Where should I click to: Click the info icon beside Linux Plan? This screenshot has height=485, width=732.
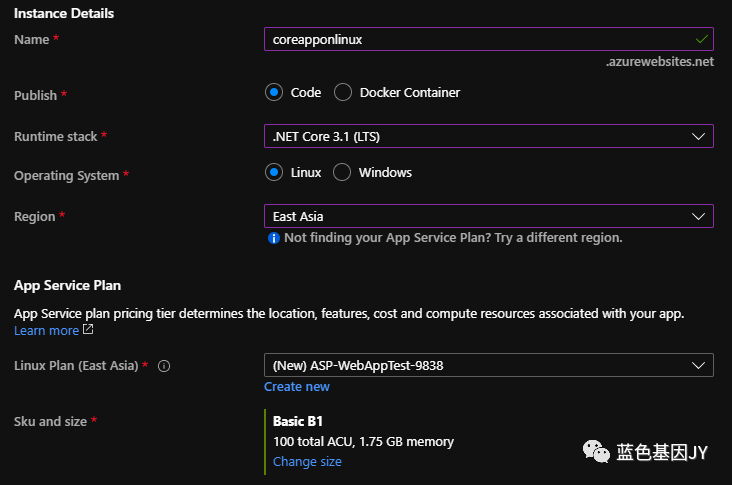tap(165, 366)
